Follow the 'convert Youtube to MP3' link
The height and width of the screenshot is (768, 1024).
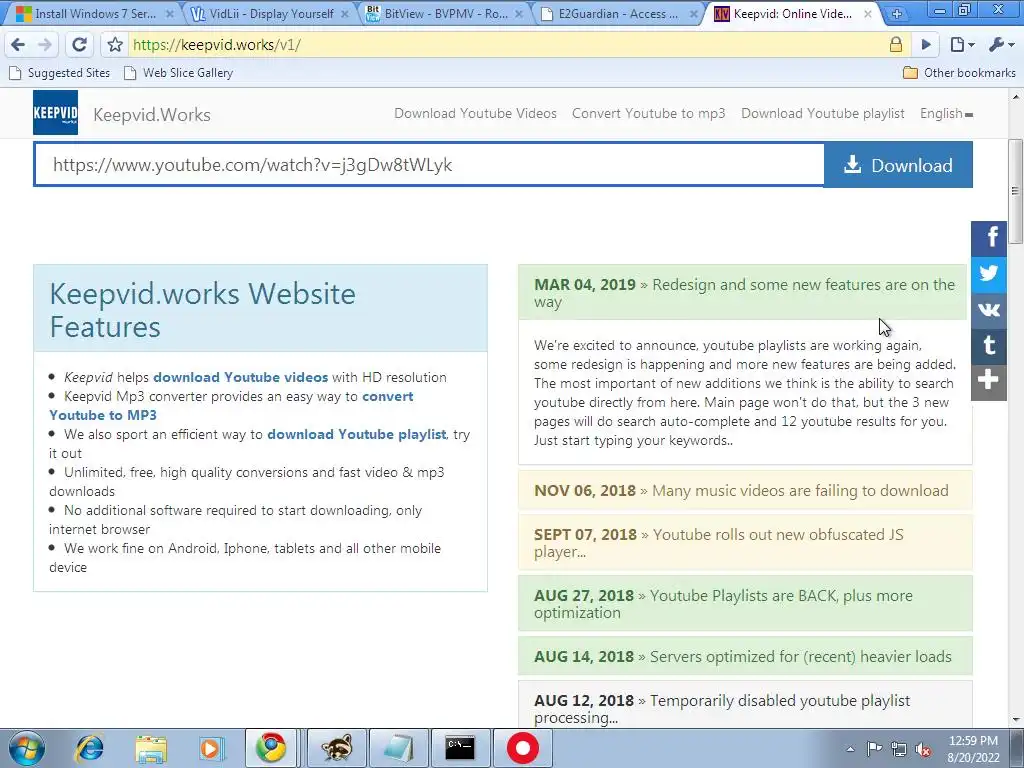pyautogui.click(x=231, y=406)
